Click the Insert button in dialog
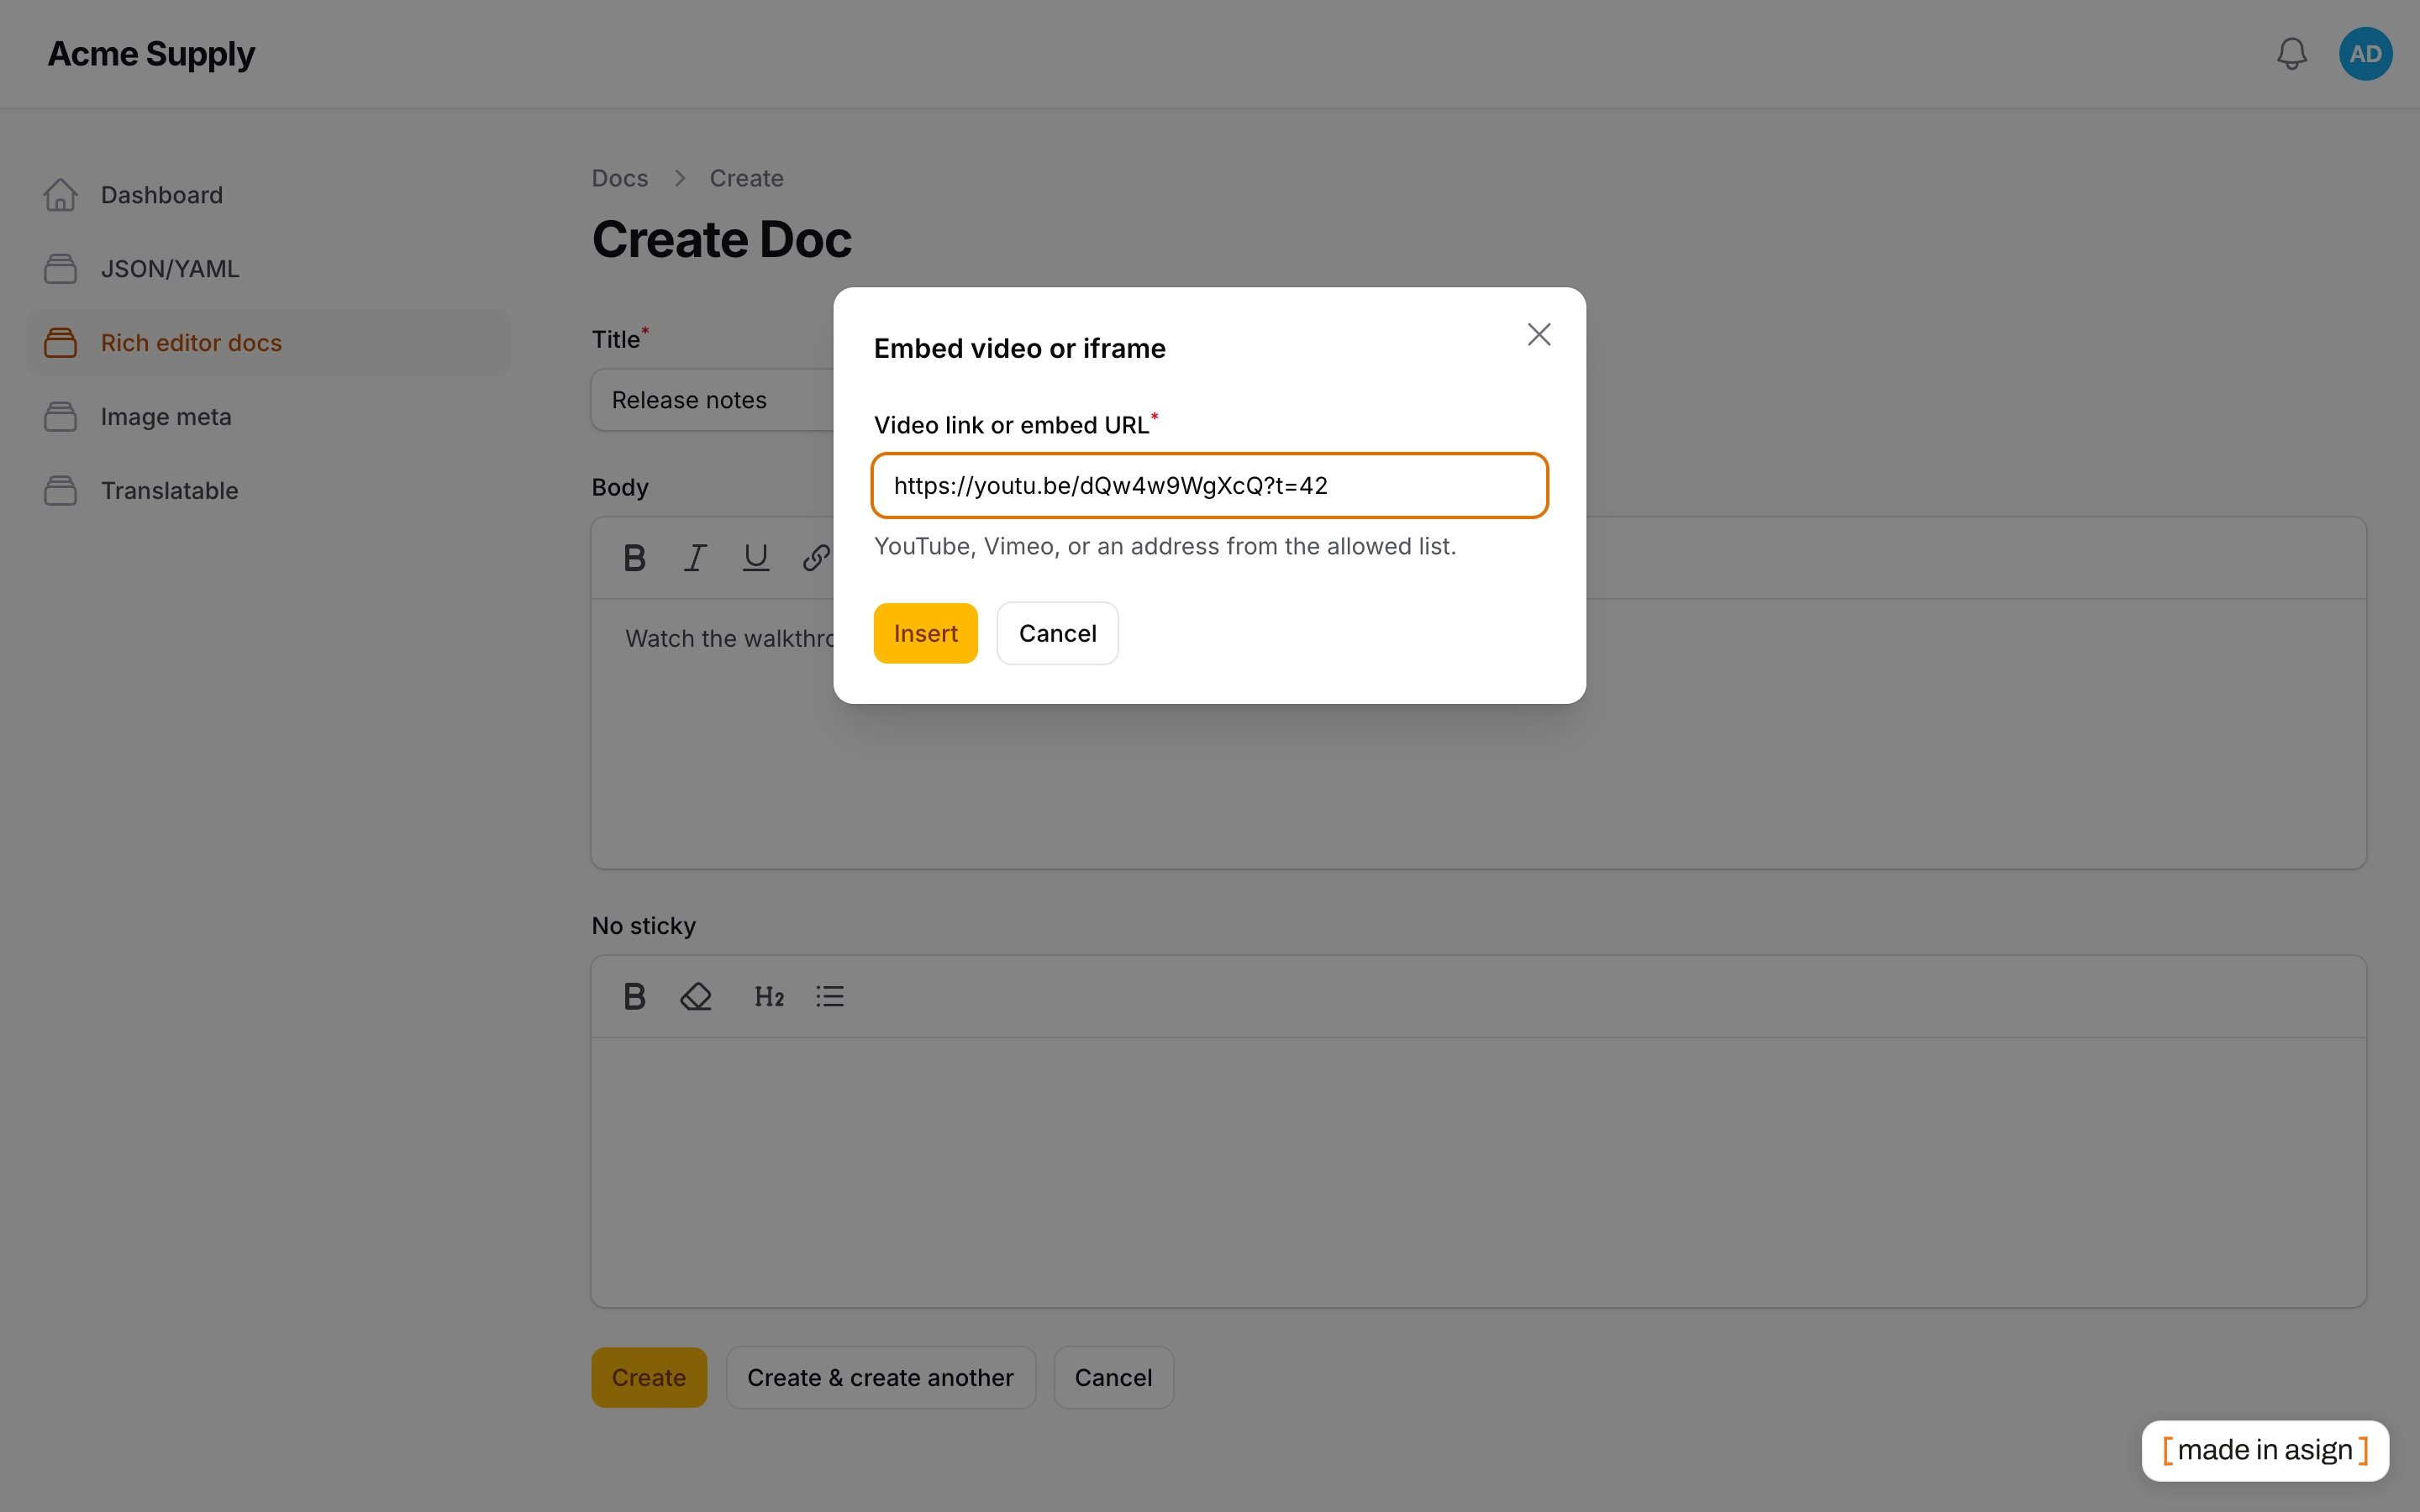This screenshot has height=1512, width=2420. 925,633
